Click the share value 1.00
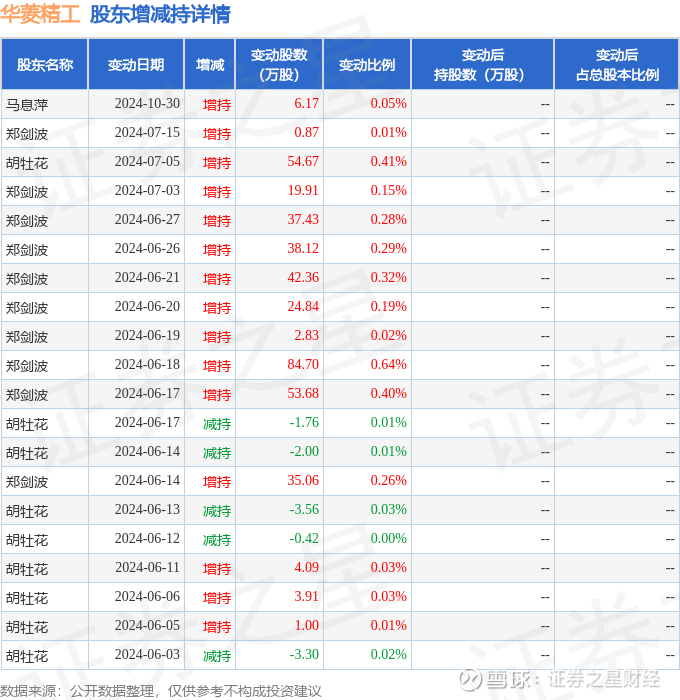The height and width of the screenshot is (700, 680). pos(306,626)
